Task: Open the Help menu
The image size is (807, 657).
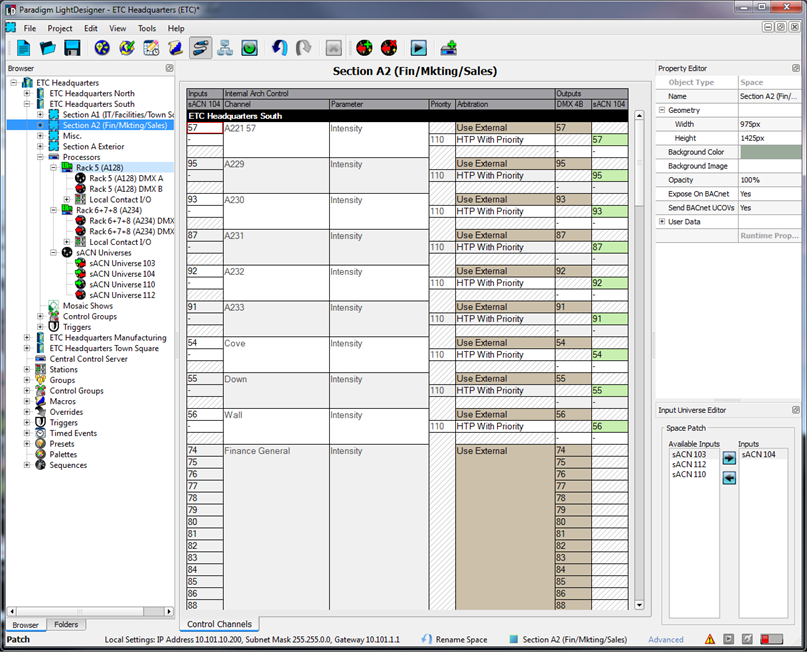Action: pos(176,28)
